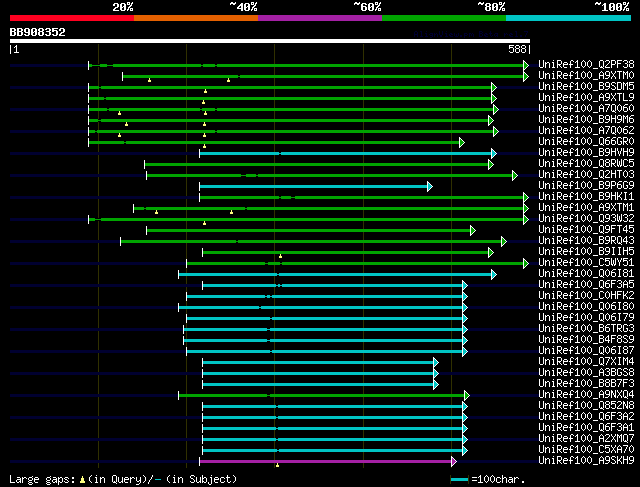640x487 pixels.
Task: Click the query name BB908352
Action: click(38, 32)
